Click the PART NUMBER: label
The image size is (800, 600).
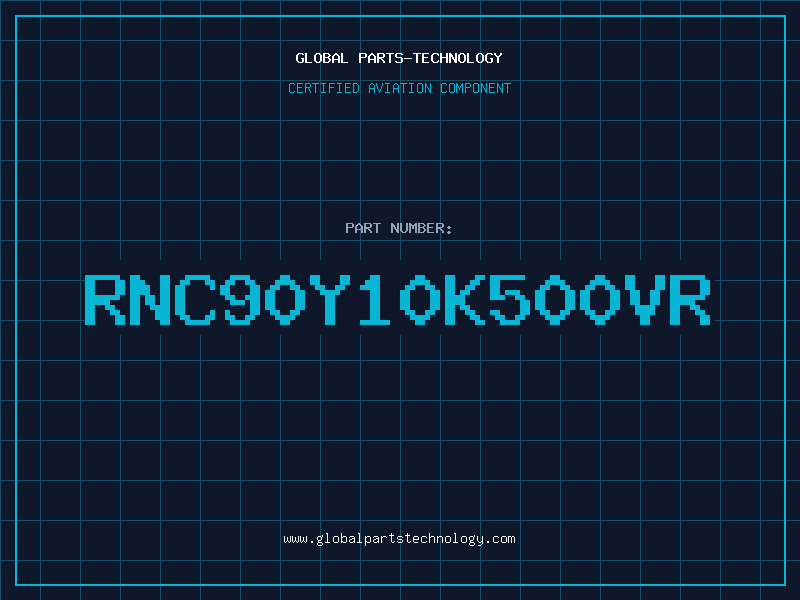coord(398,228)
